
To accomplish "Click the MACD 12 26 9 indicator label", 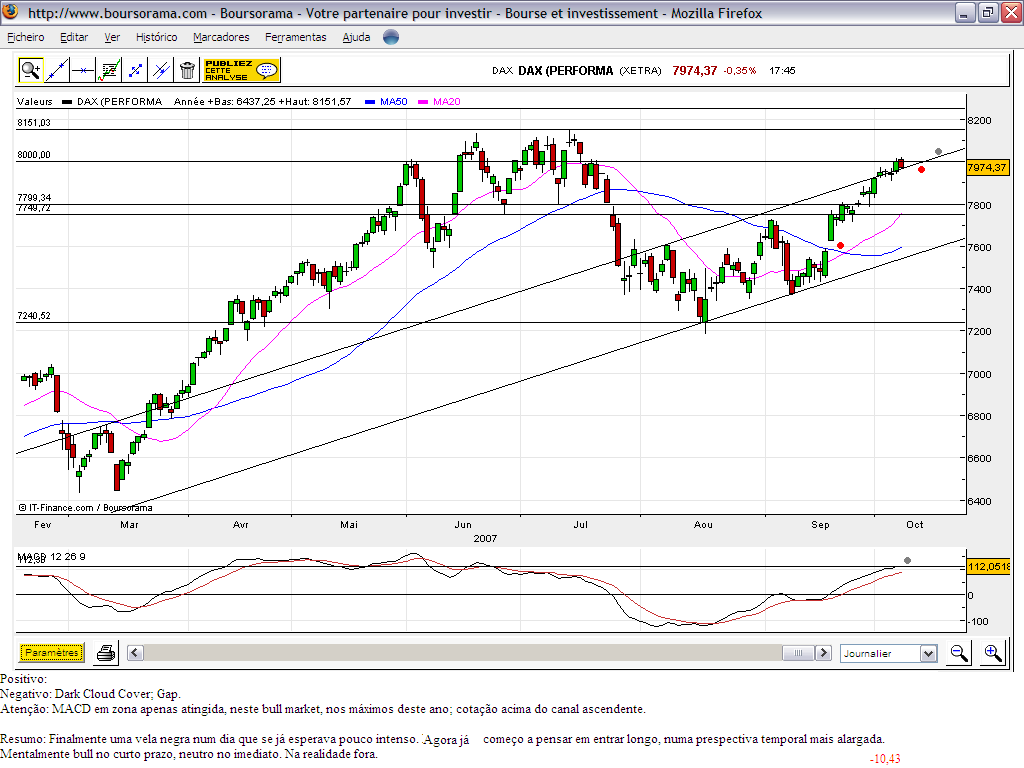I will pos(52,557).
